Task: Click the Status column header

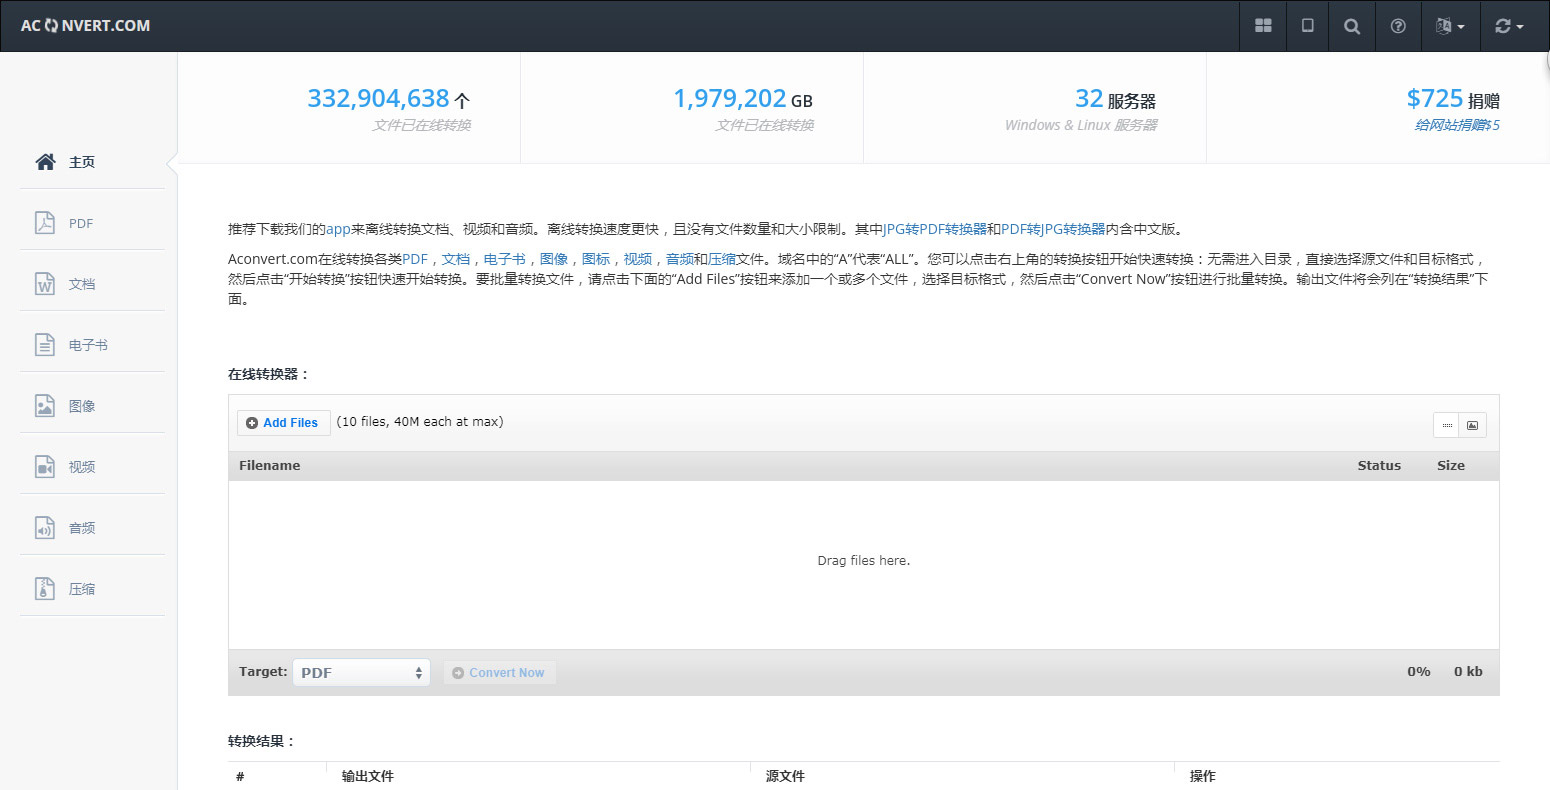Action: coord(1379,466)
